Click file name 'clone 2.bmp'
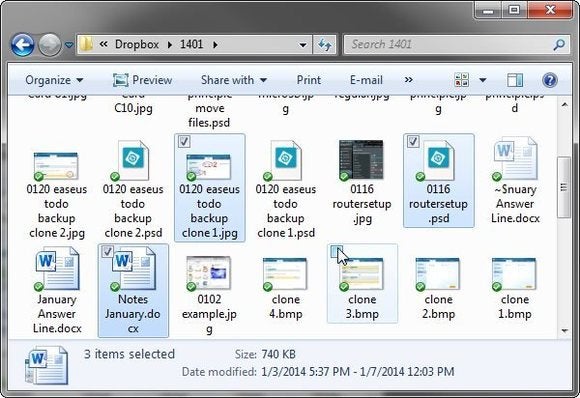 point(438,306)
